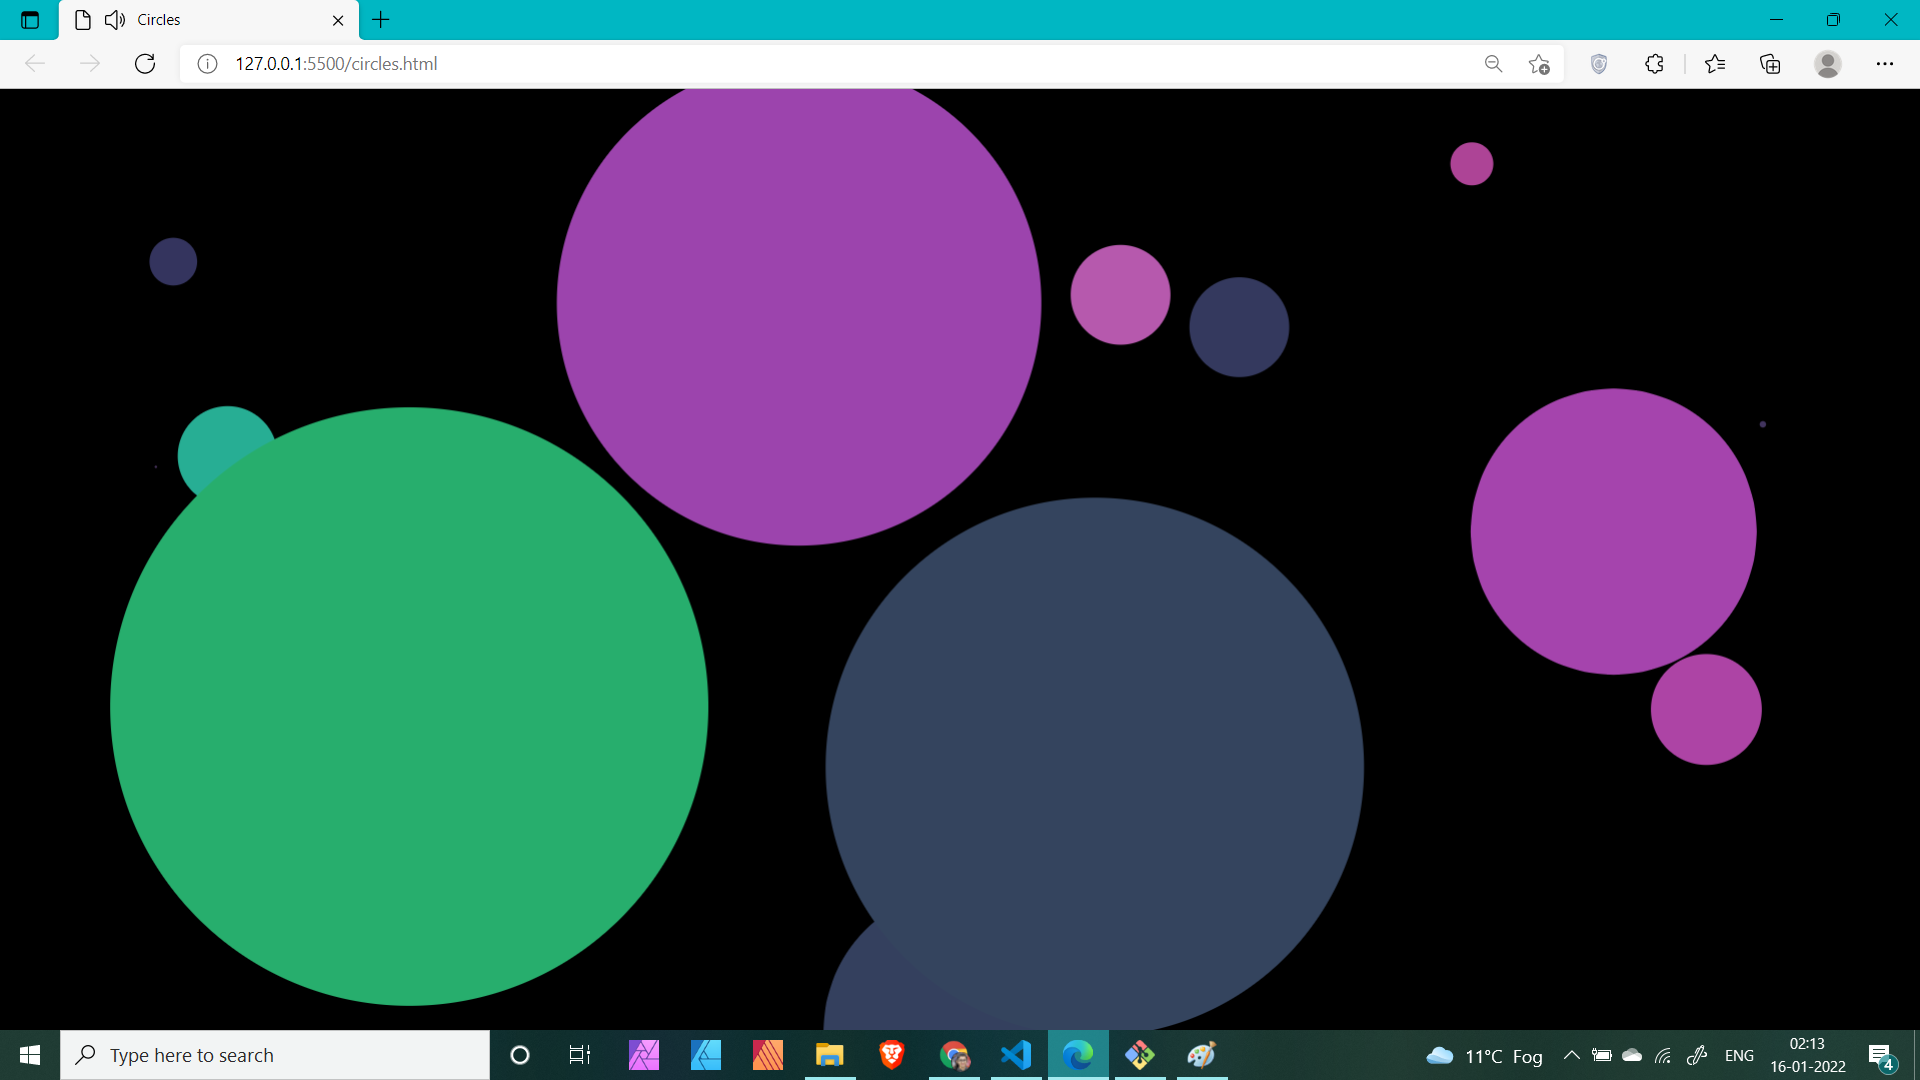1920x1080 pixels.
Task: View site information icon
Action: (x=207, y=64)
